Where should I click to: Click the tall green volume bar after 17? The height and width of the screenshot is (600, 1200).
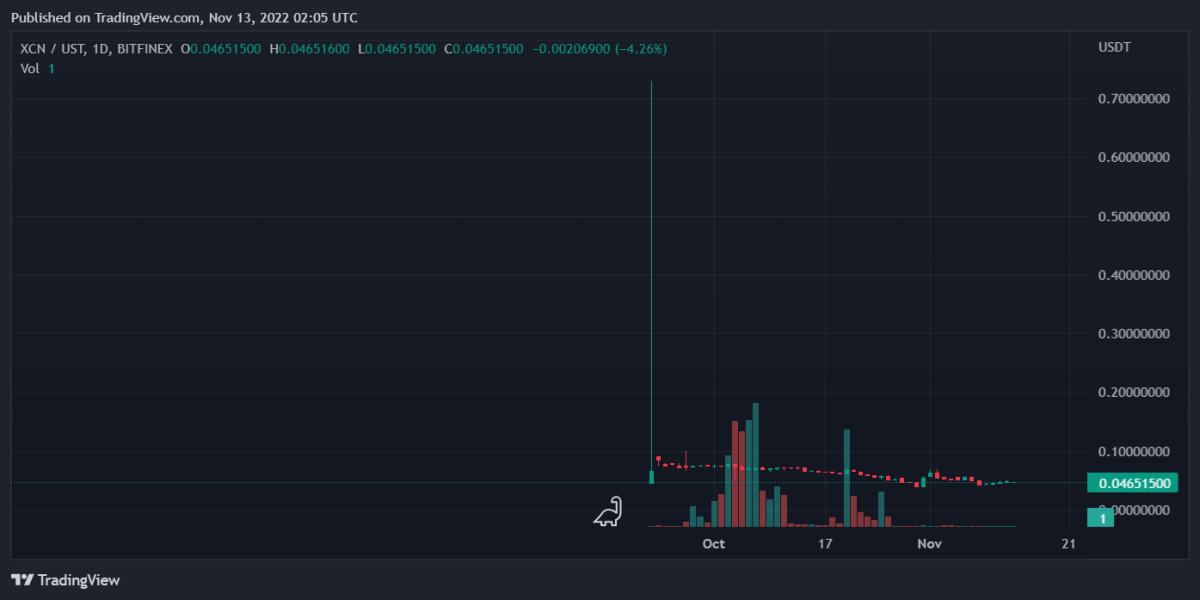click(x=847, y=478)
